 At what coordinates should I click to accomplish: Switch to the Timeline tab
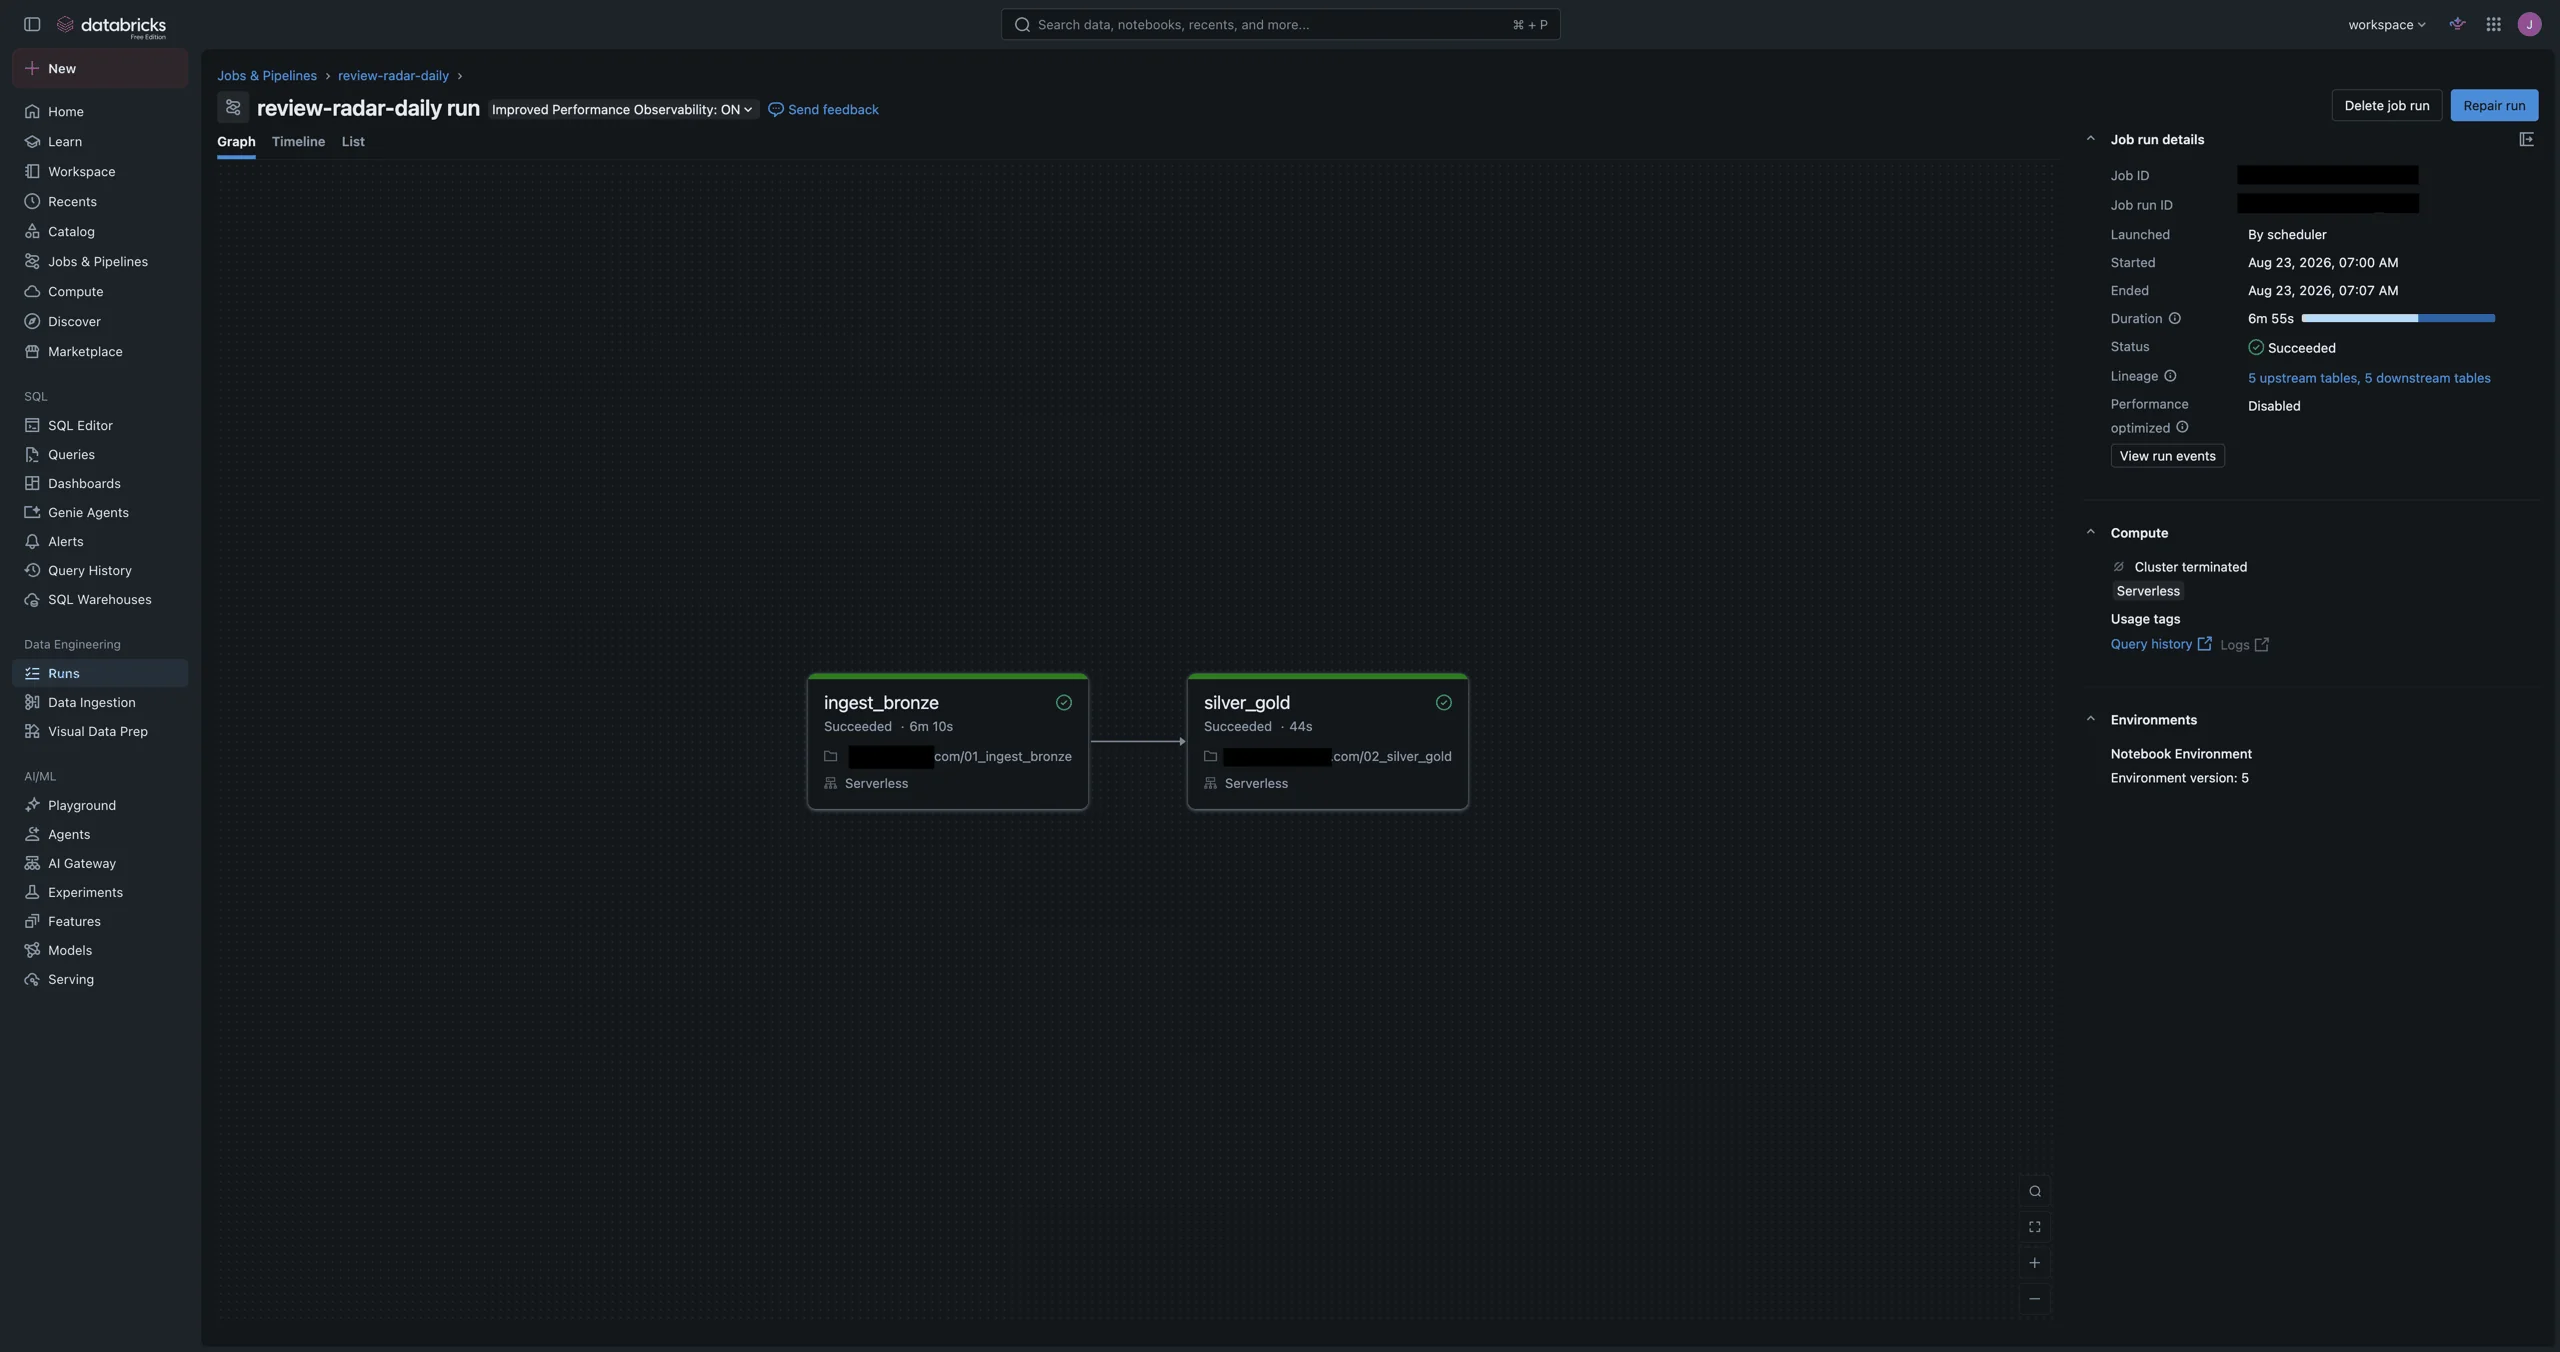(298, 141)
